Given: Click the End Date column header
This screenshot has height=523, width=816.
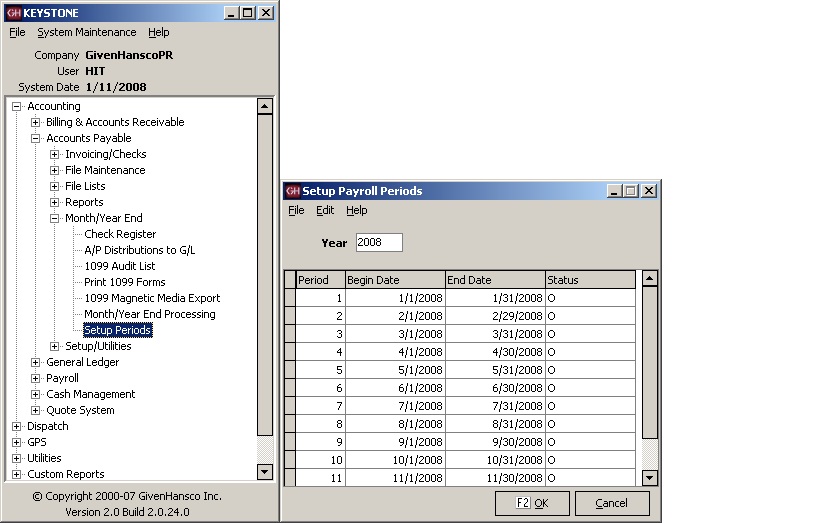Looking at the screenshot, I should point(494,280).
